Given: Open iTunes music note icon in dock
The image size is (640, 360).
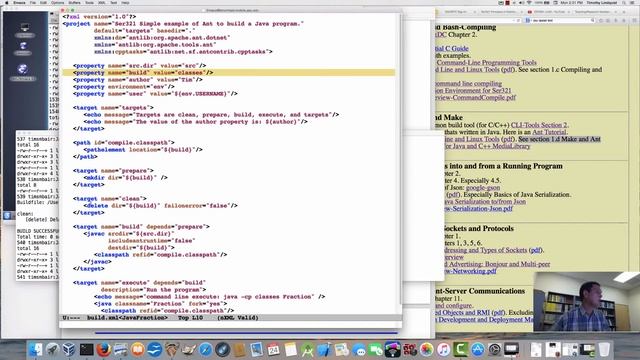Looking at the screenshot, I should coord(443,350).
